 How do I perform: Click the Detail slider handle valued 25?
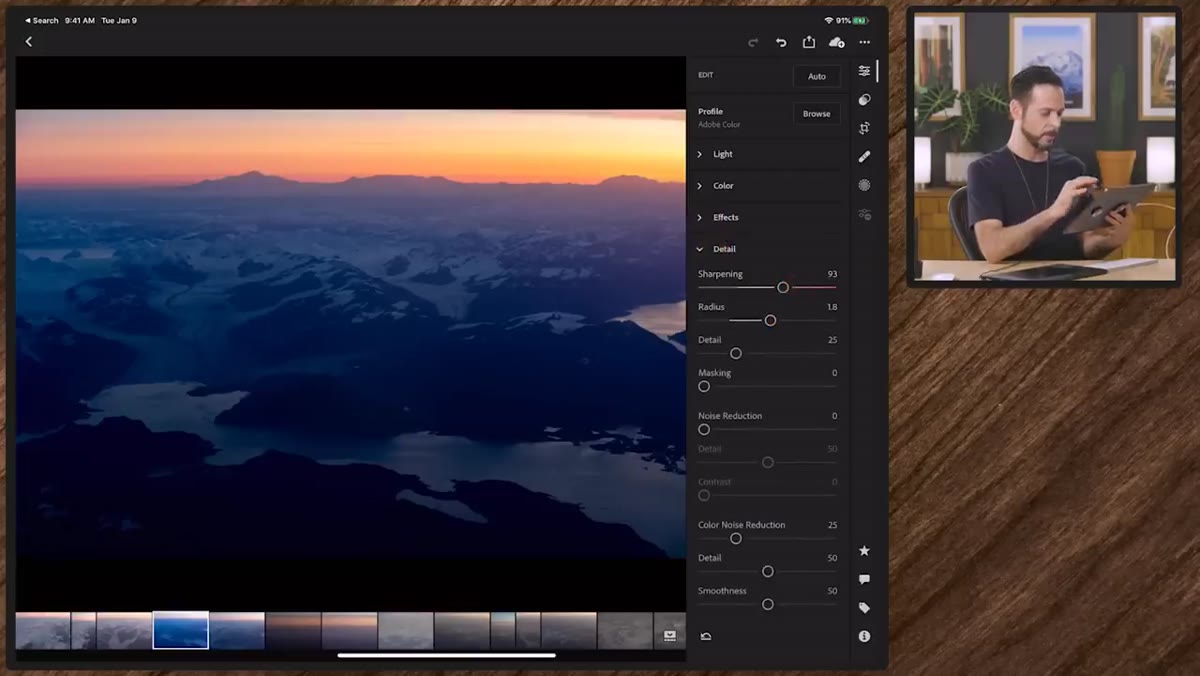736,354
